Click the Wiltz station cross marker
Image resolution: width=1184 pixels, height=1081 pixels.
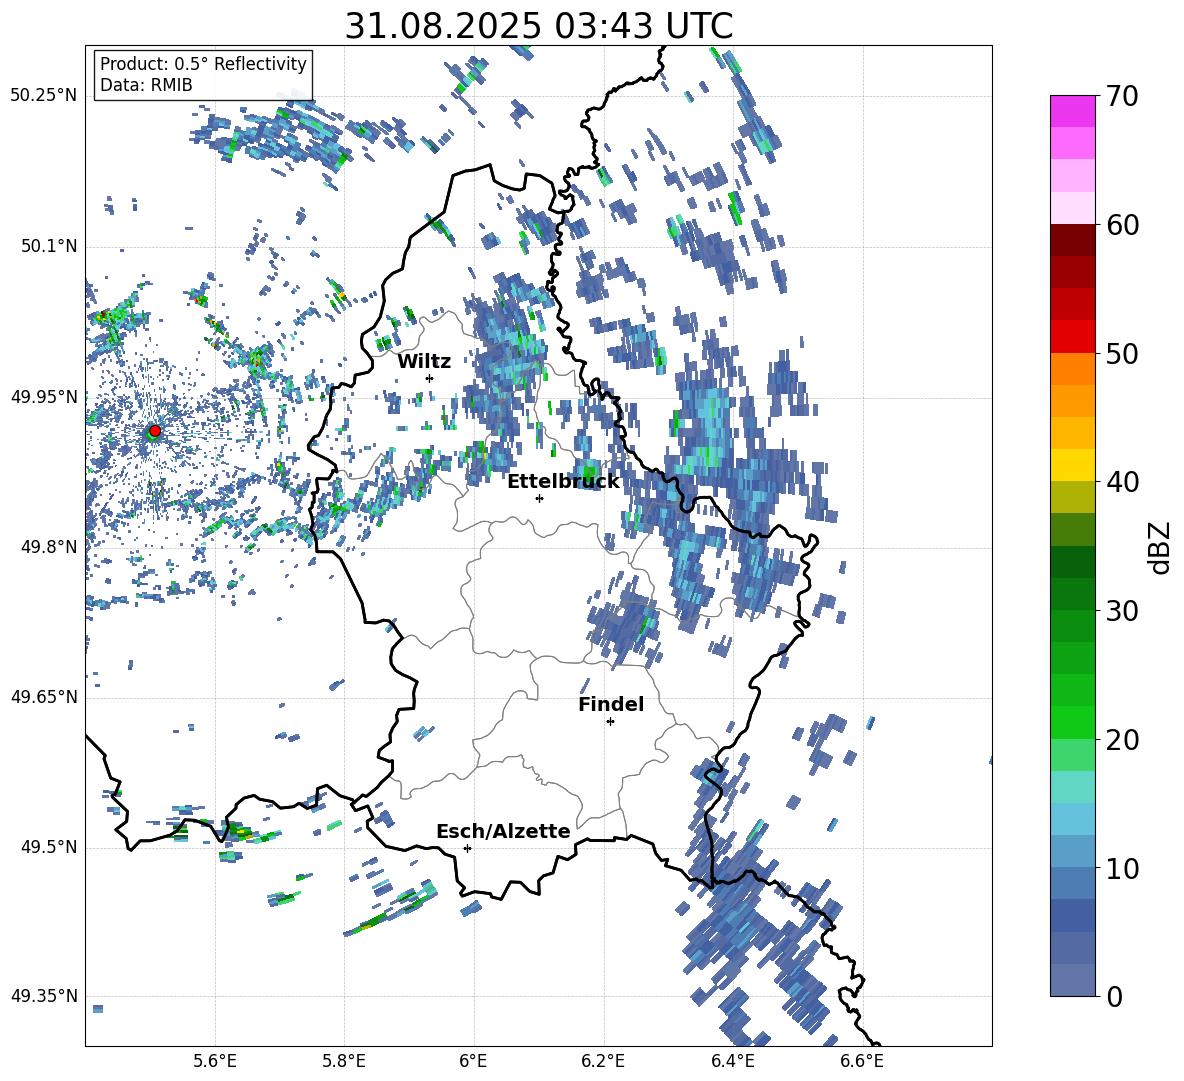pyautogui.click(x=430, y=378)
